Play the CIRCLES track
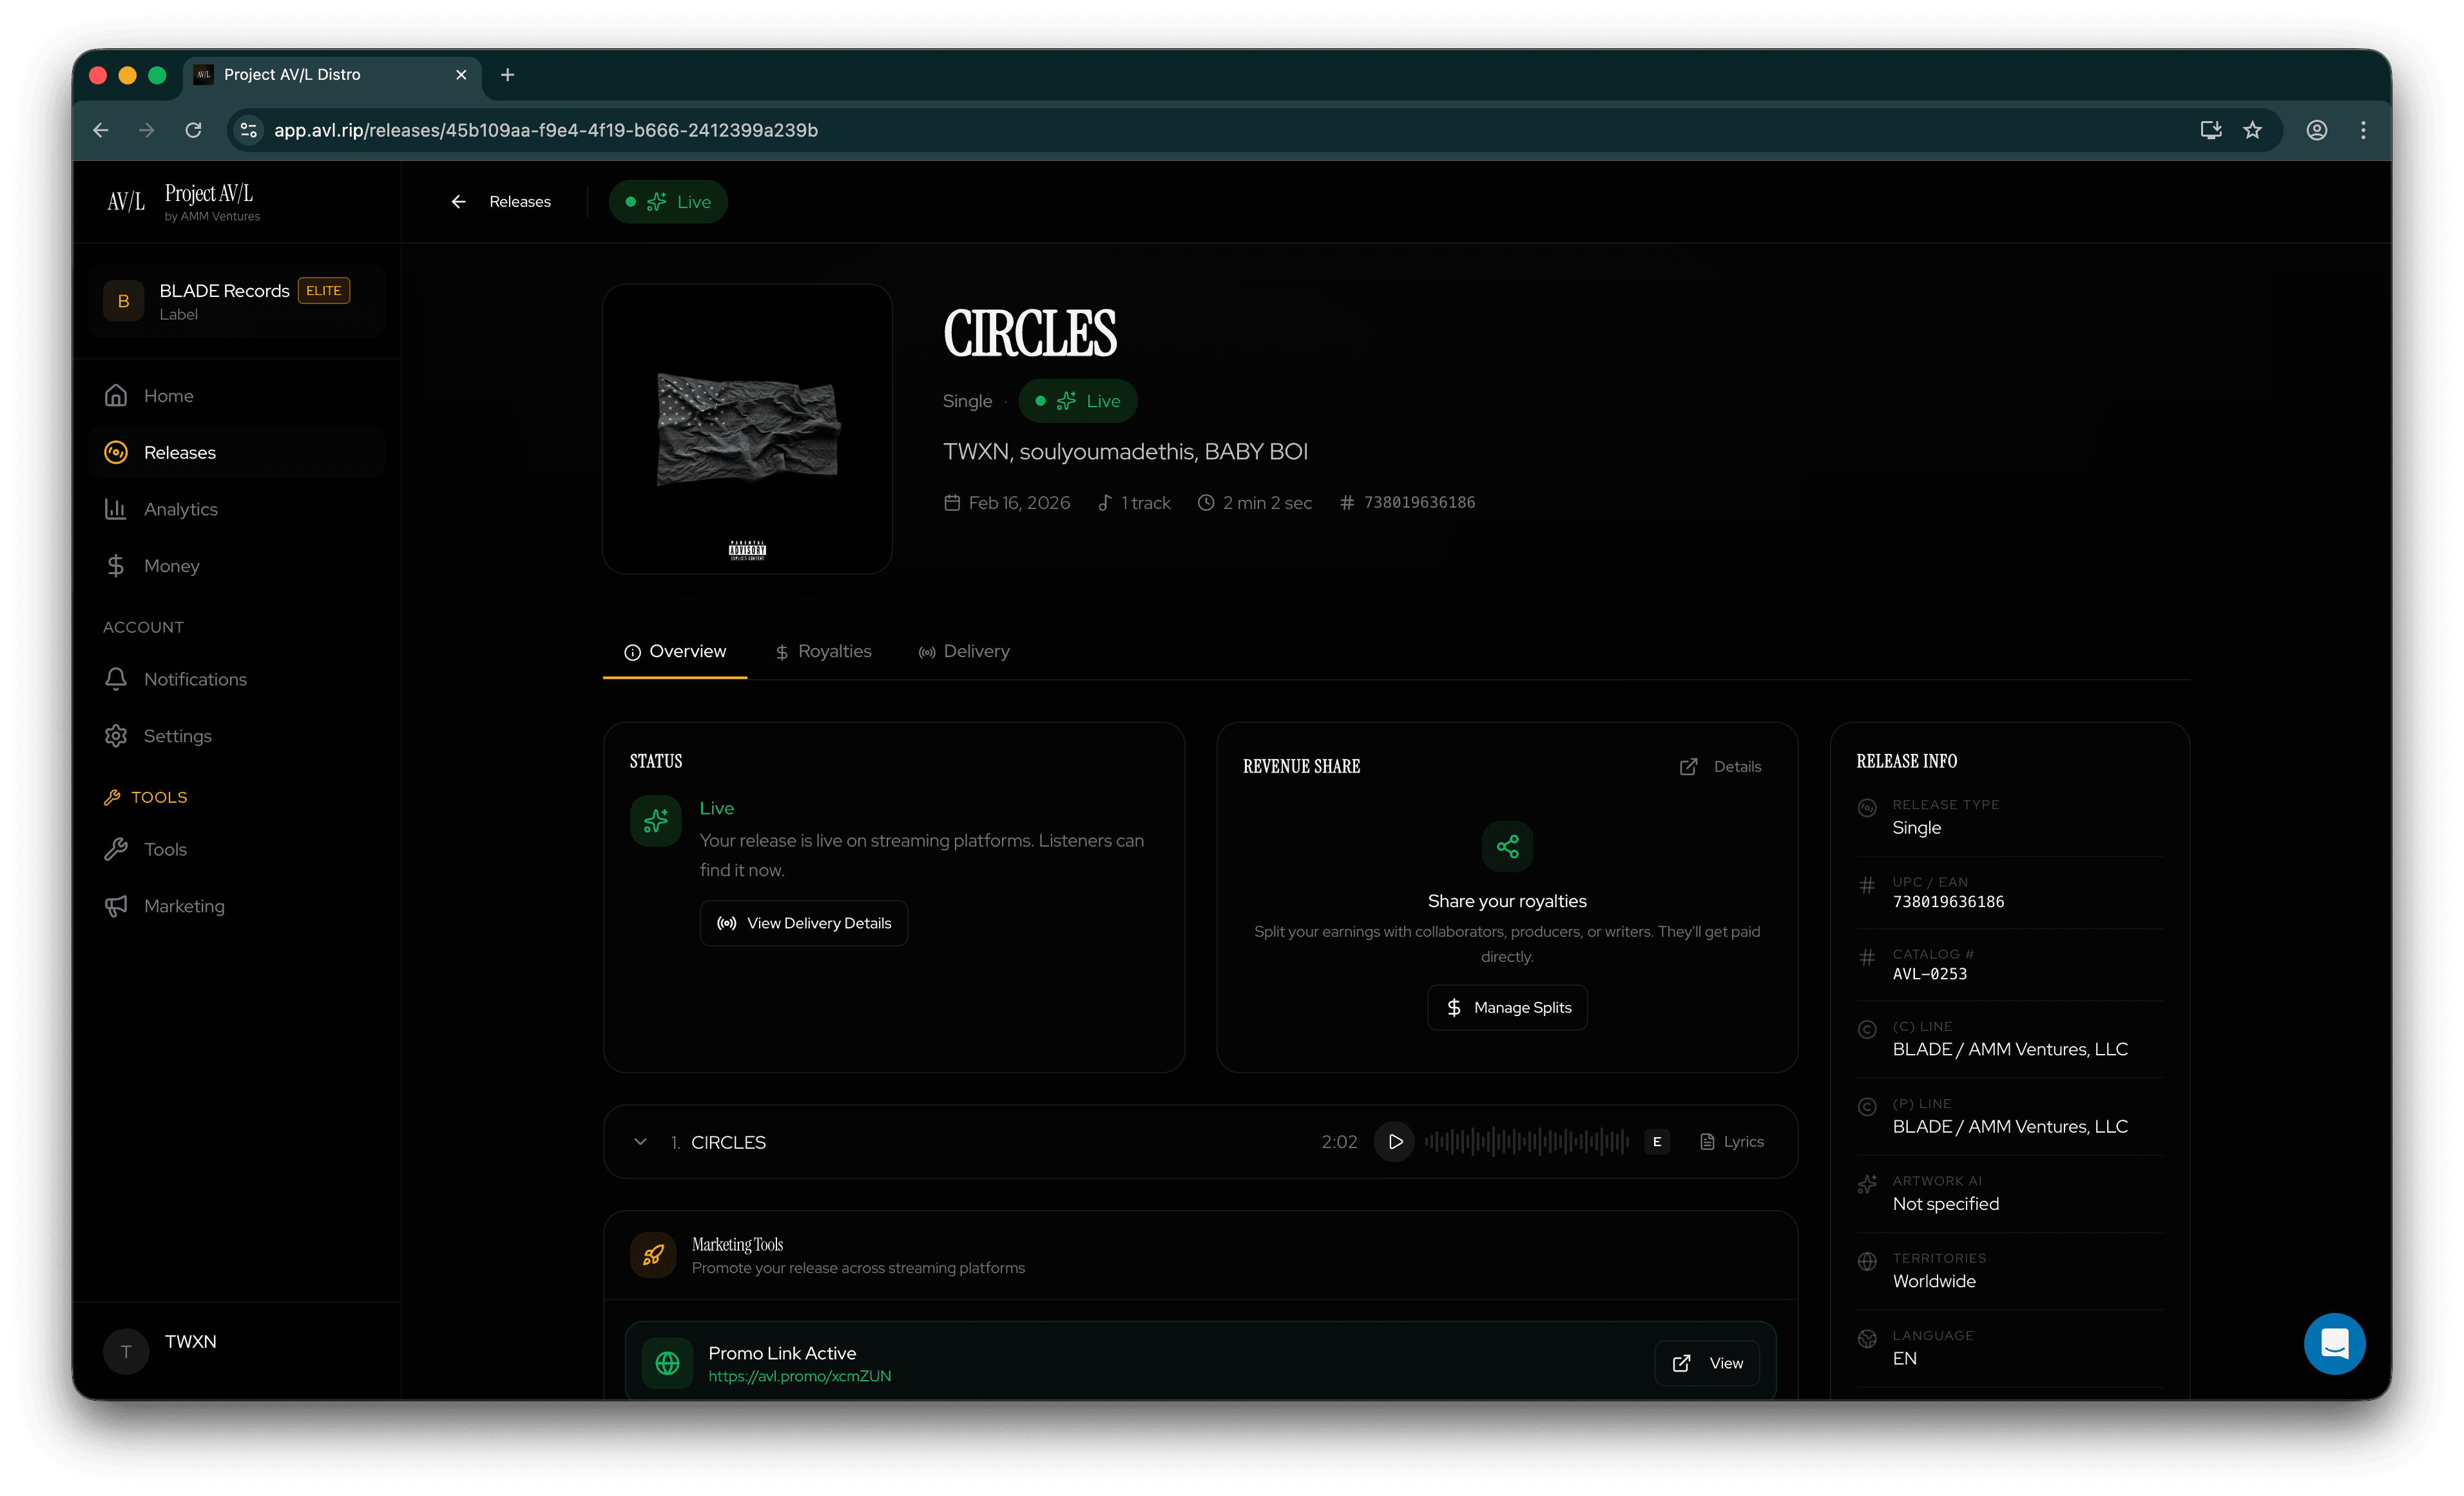This screenshot has height=1496, width=2464. pos(1394,1142)
